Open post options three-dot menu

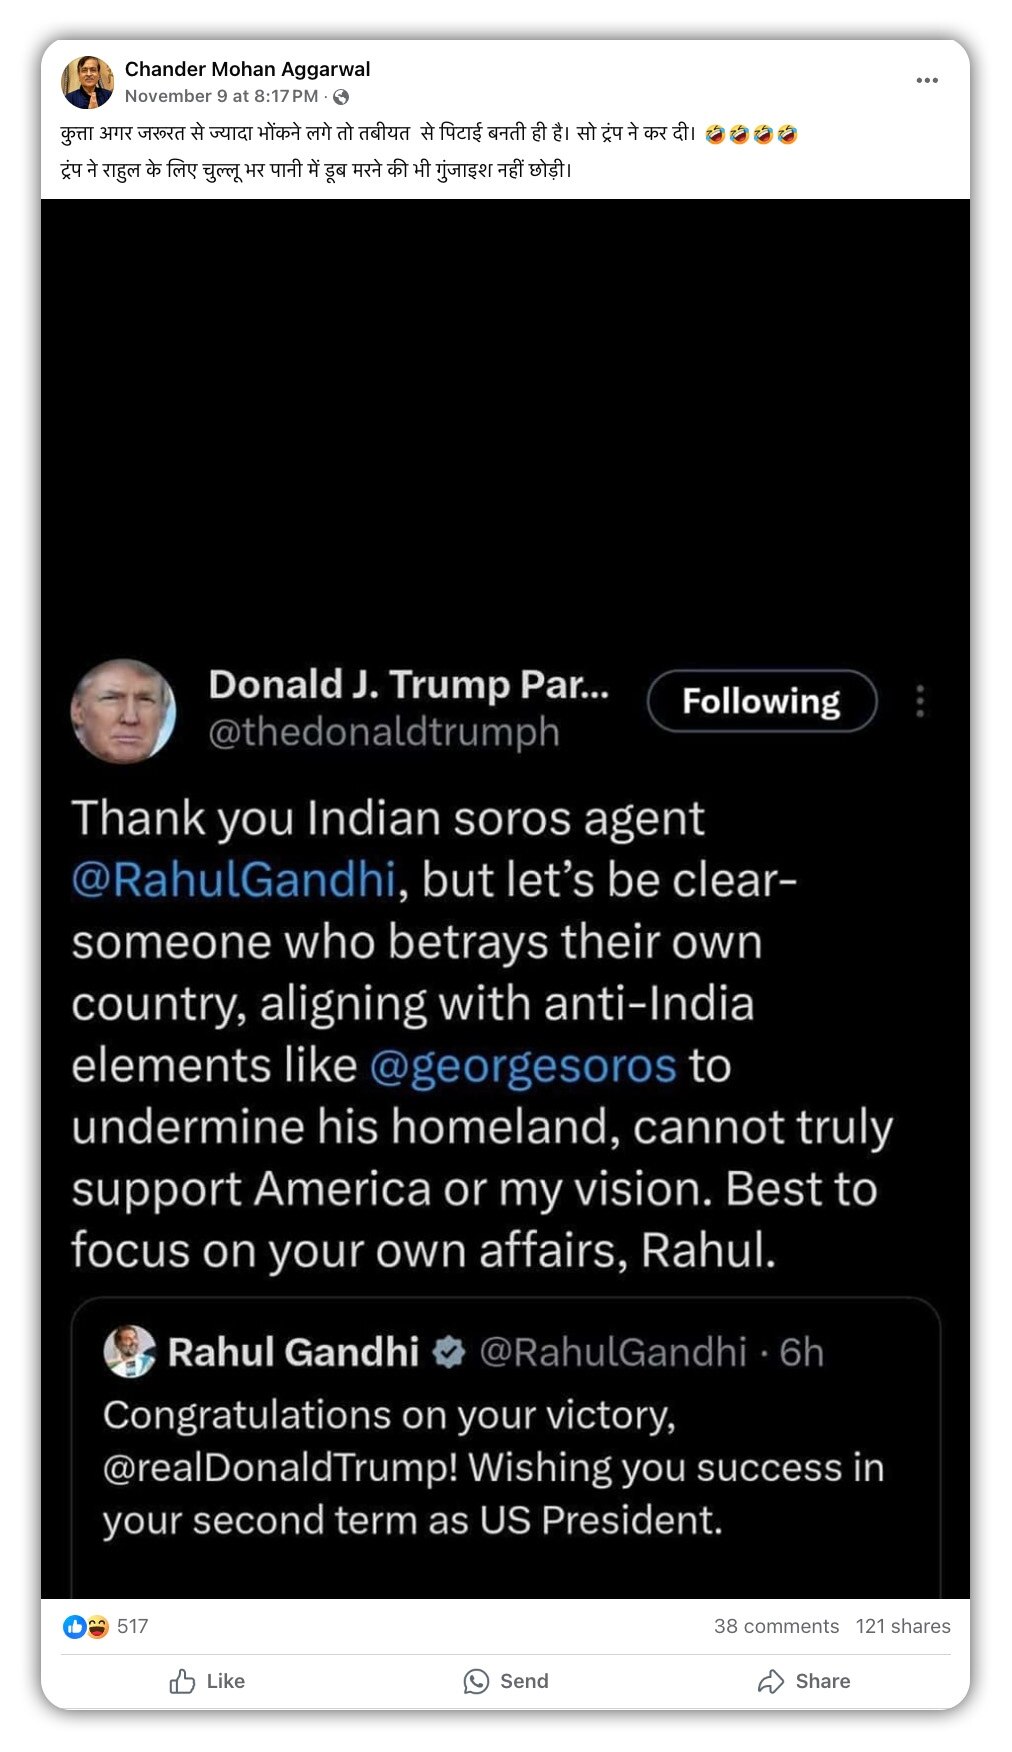point(927,80)
